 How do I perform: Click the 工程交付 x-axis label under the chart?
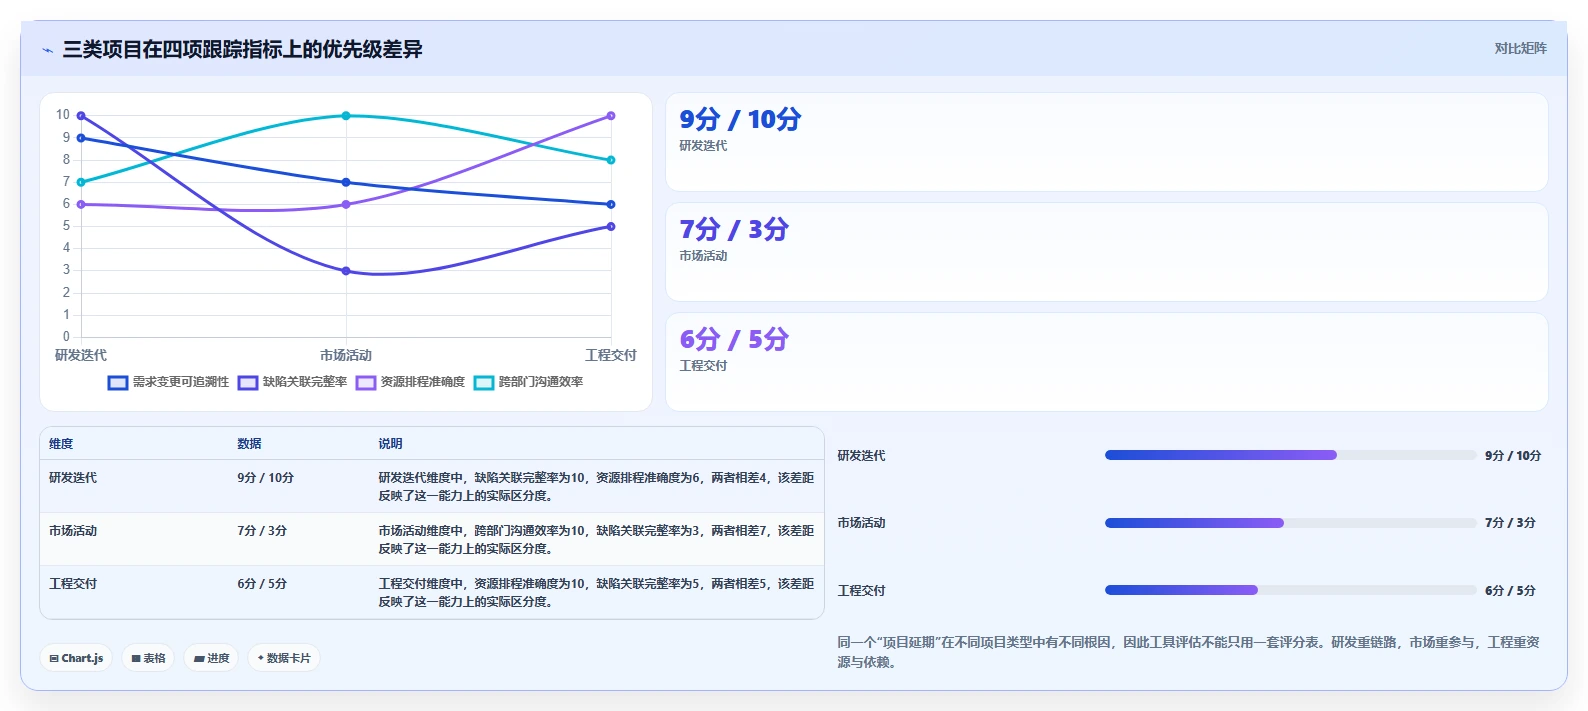pyautogui.click(x=611, y=356)
